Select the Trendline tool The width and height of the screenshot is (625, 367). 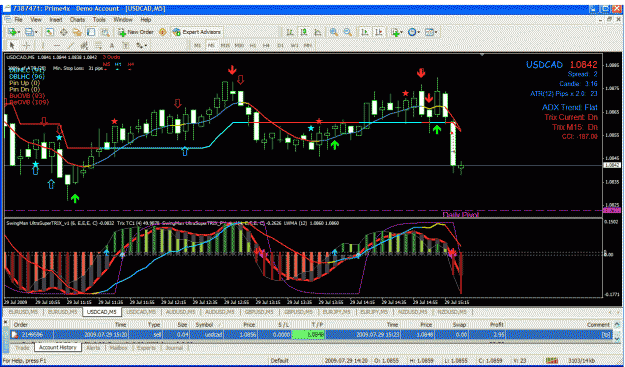click(x=71, y=45)
